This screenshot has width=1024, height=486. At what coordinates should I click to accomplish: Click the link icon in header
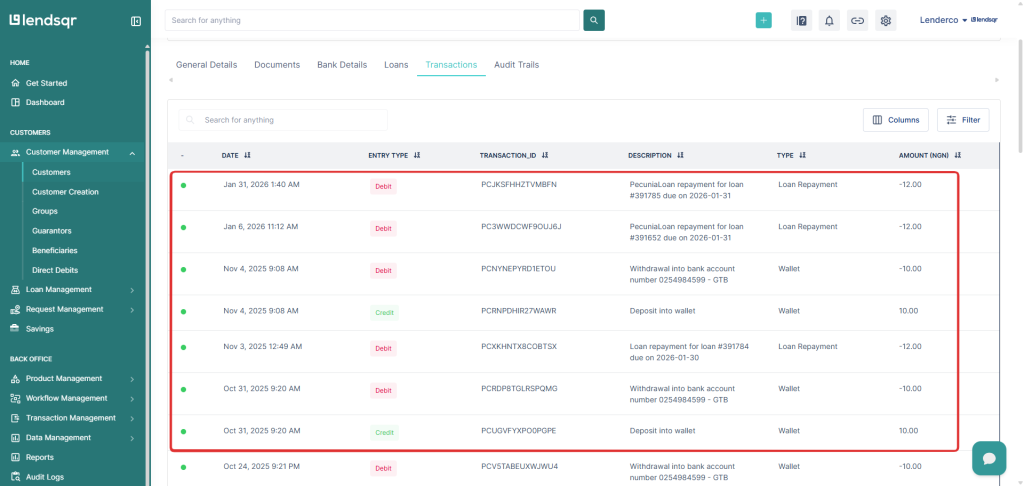(x=857, y=20)
